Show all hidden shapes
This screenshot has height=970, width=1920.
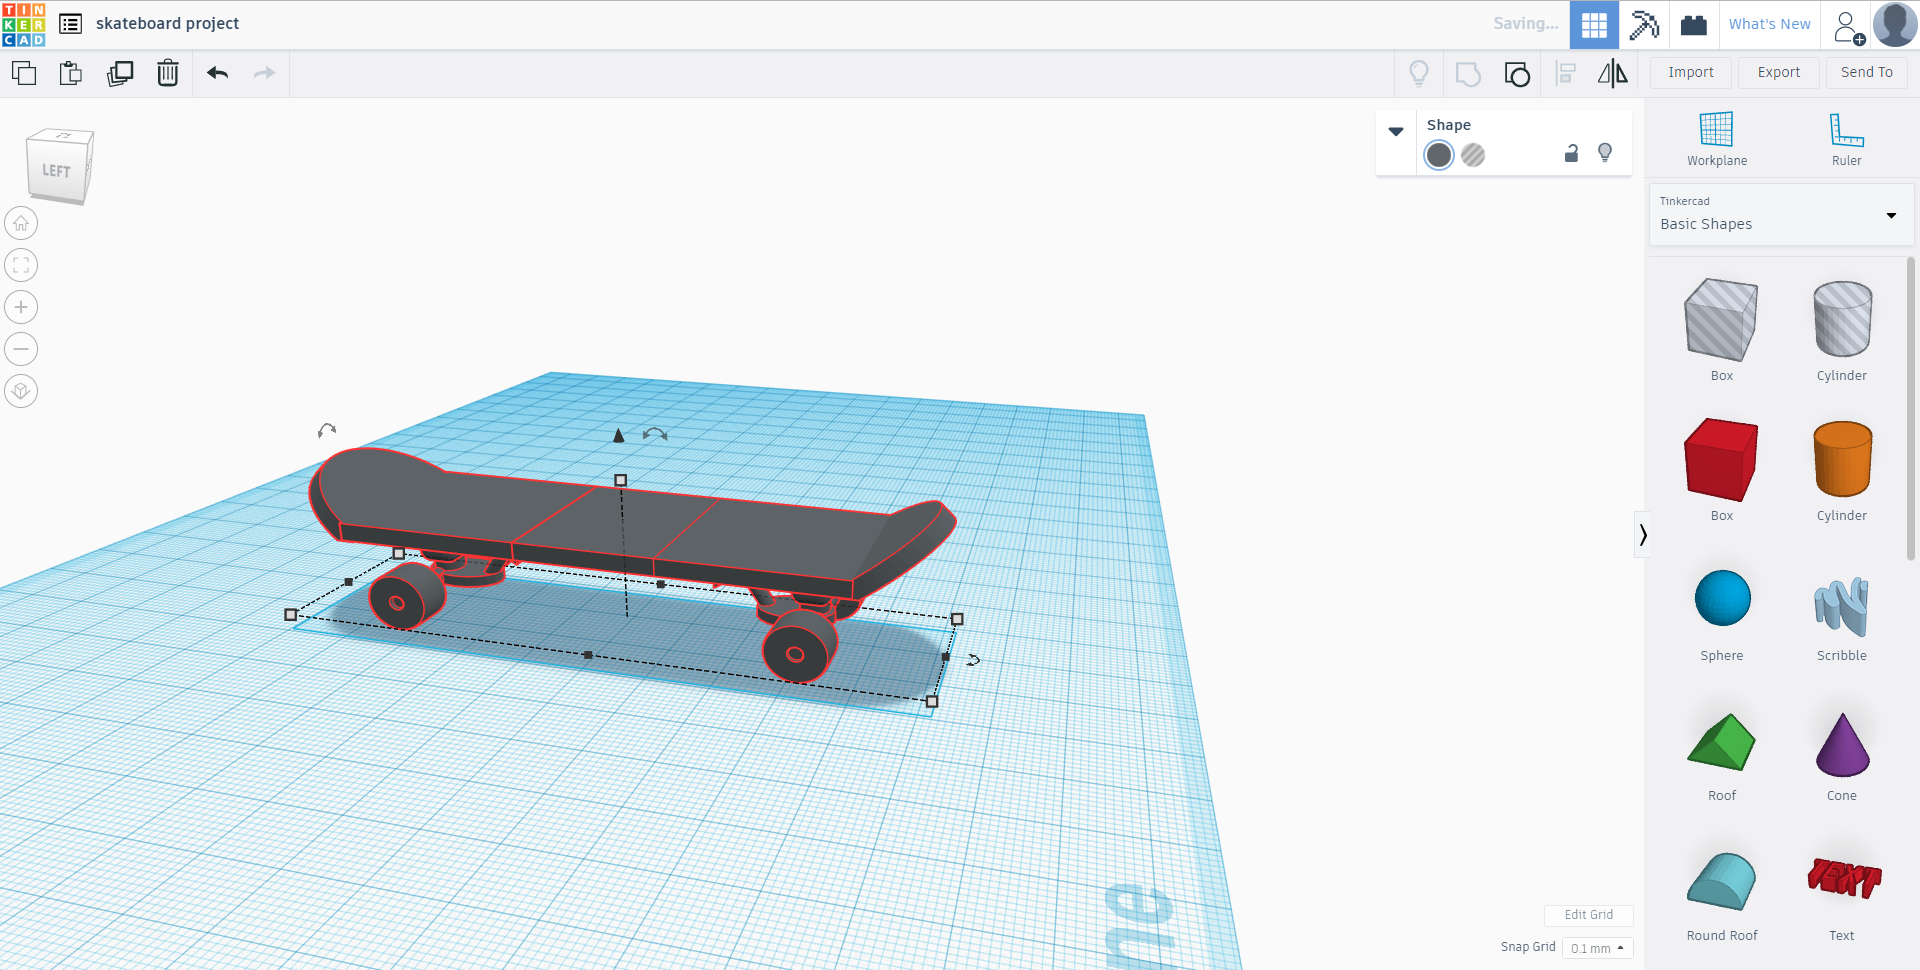coord(1419,73)
